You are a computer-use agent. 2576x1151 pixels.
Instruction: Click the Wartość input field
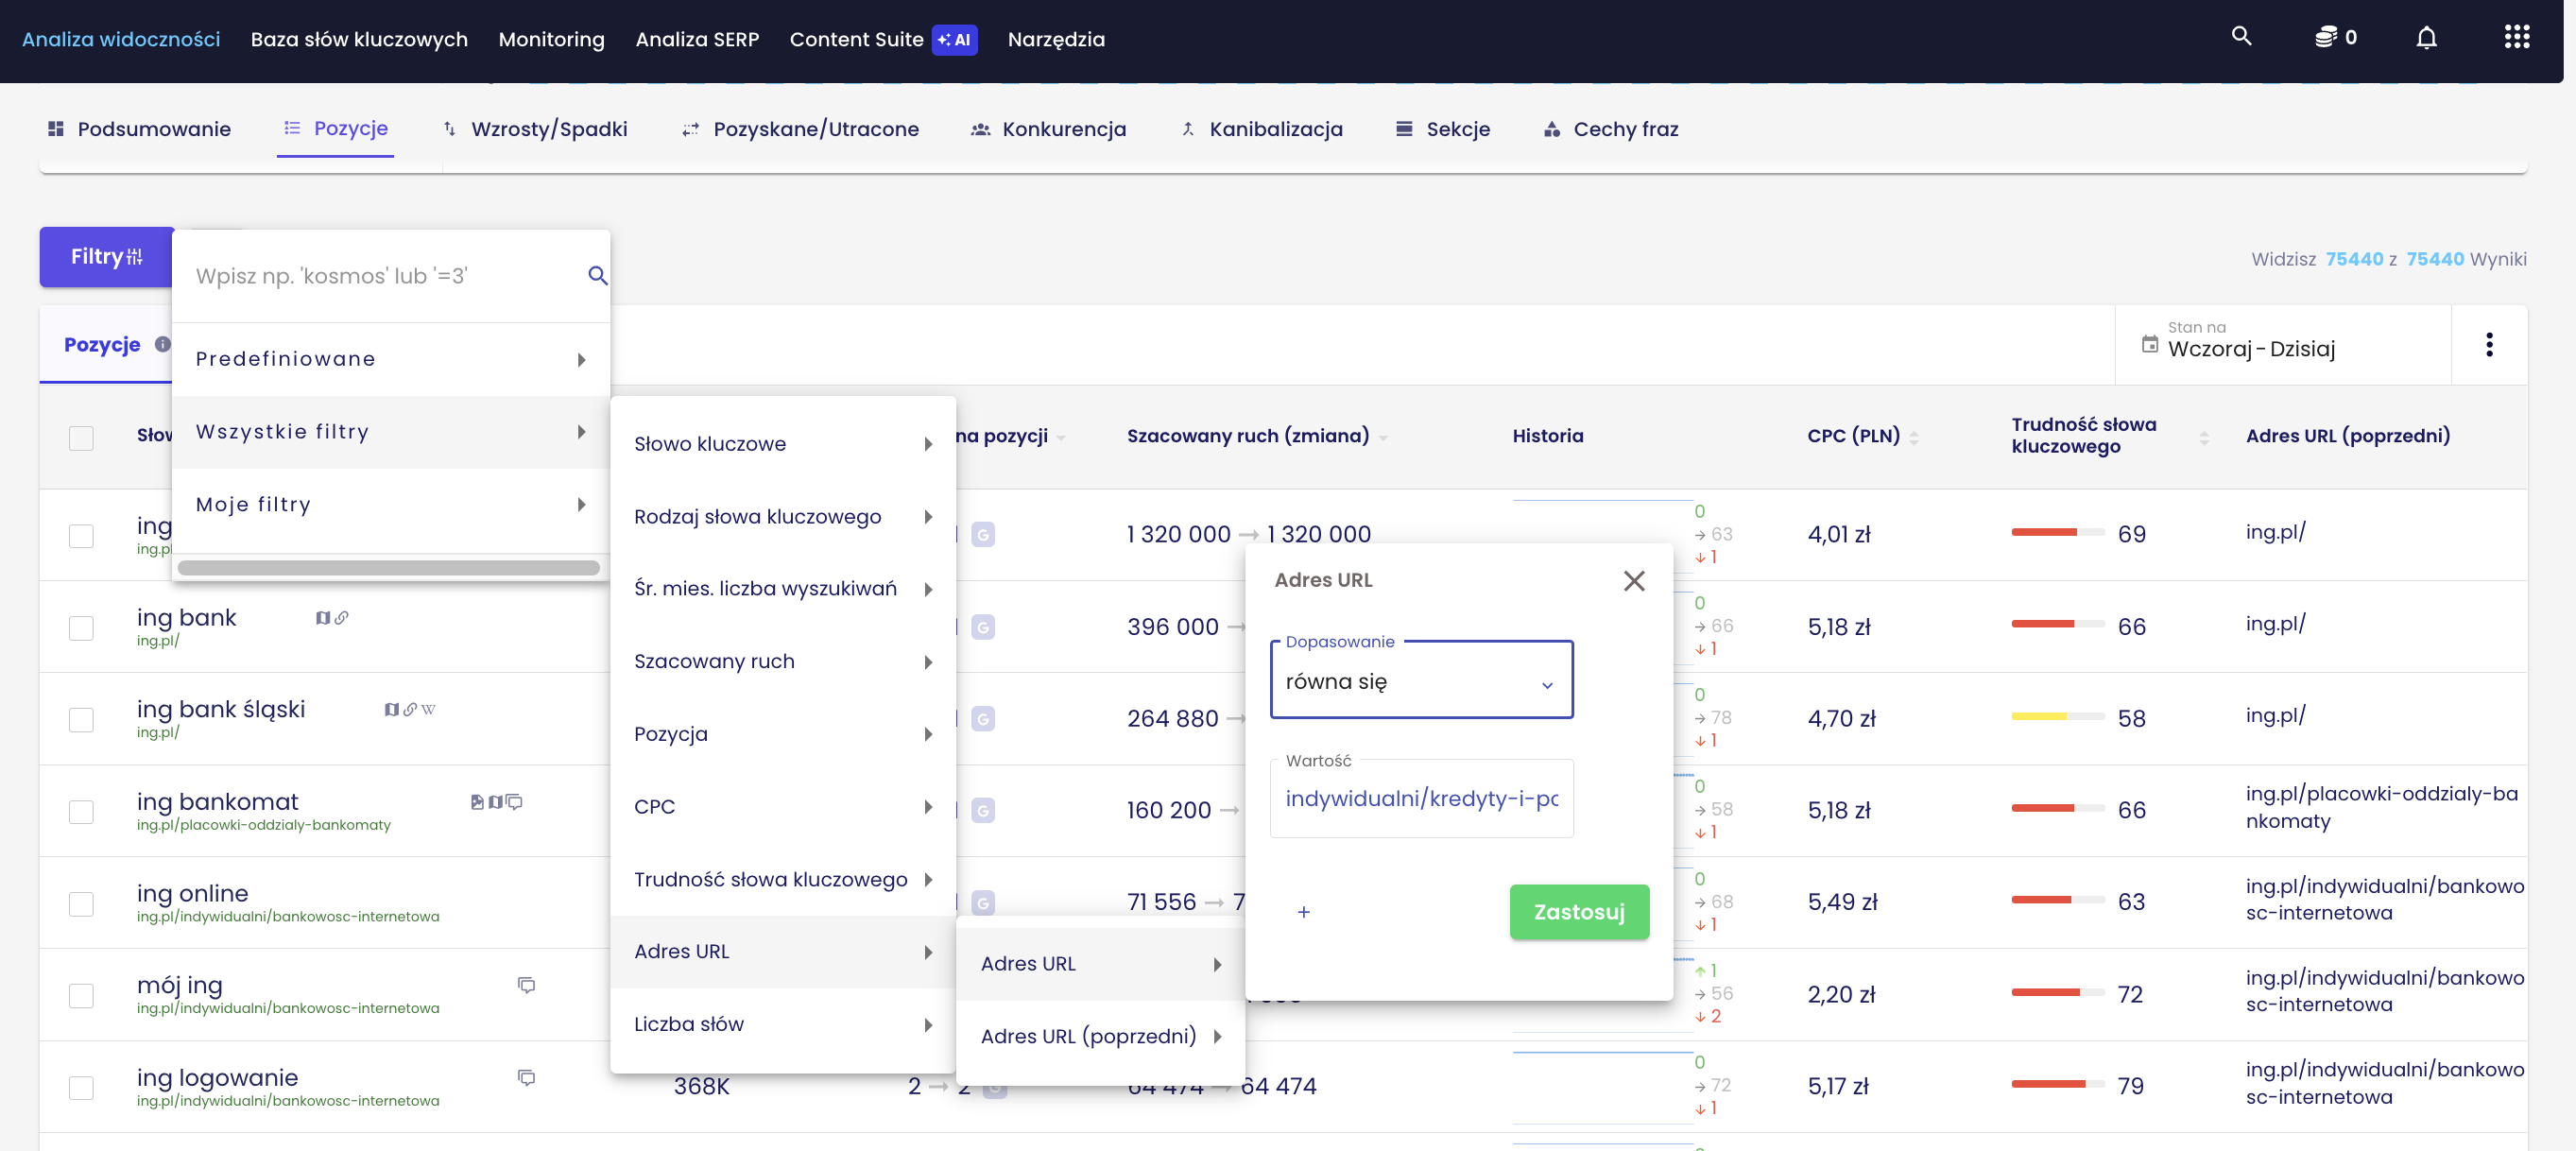point(1421,799)
